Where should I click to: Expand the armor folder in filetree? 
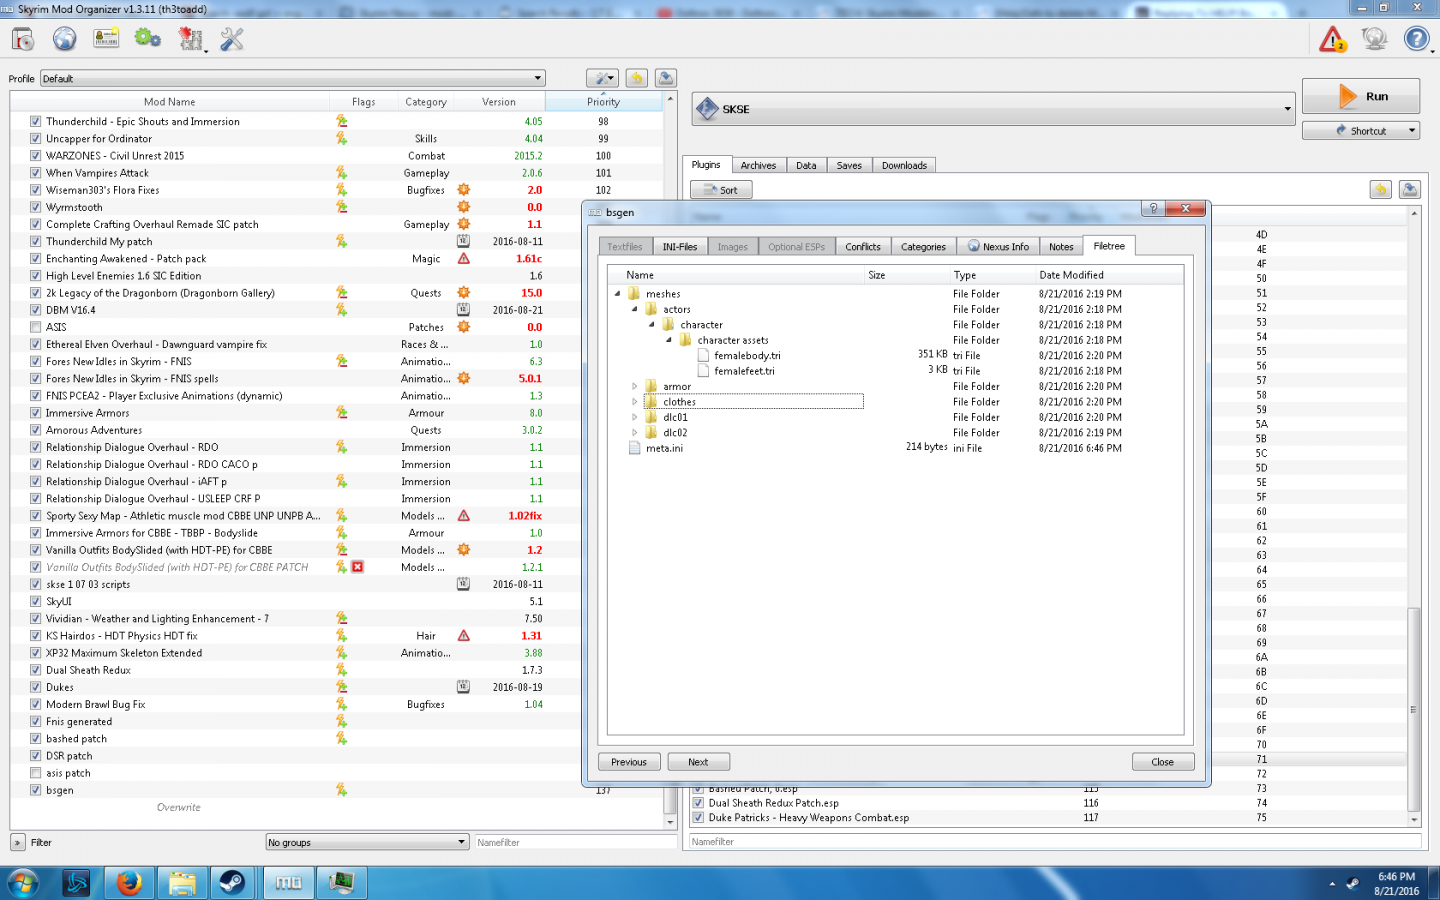pyautogui.click(x=634, y=386)
